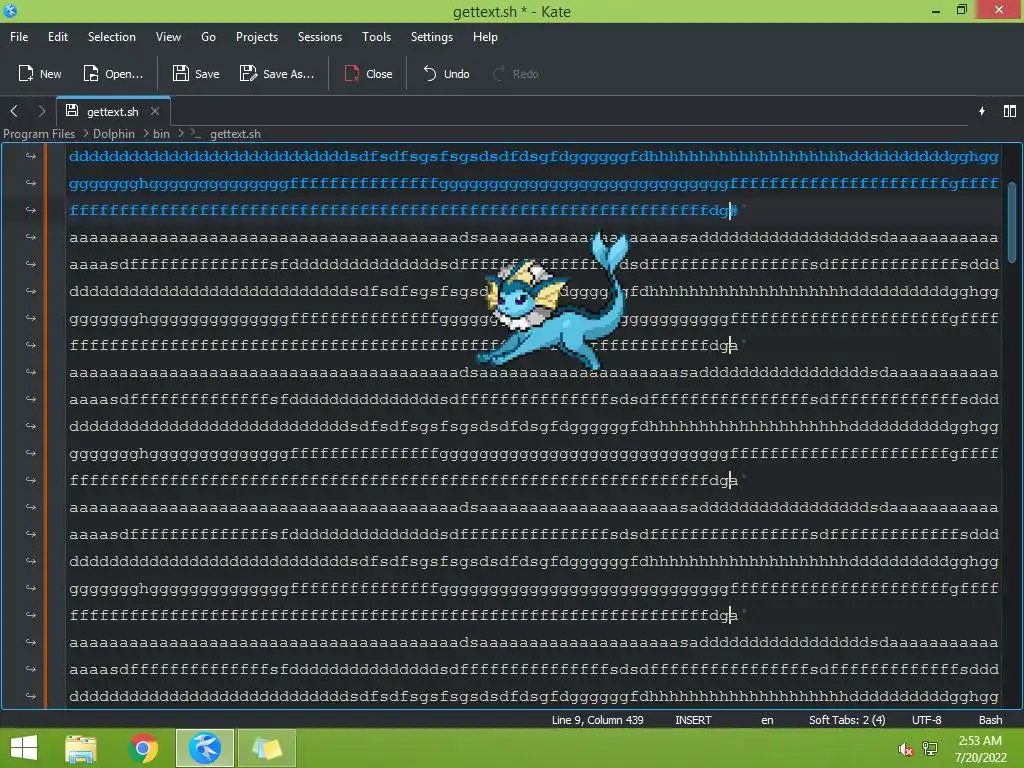
Task: Open the File menu
Action: (x=19, y=37)
